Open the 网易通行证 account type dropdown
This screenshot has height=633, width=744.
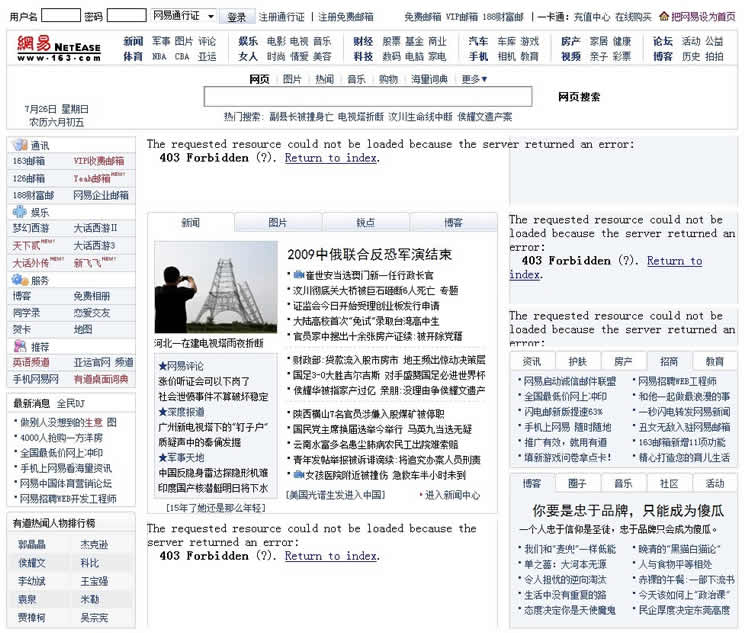tap(184, 17)
